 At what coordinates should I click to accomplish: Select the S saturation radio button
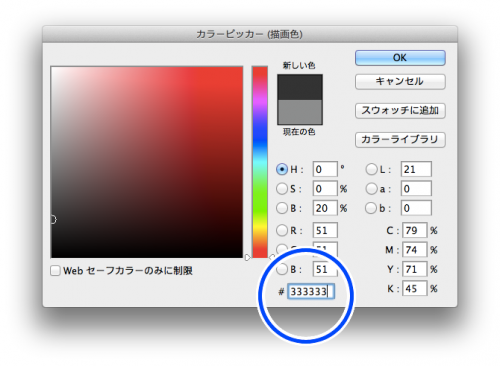[282, 189]
